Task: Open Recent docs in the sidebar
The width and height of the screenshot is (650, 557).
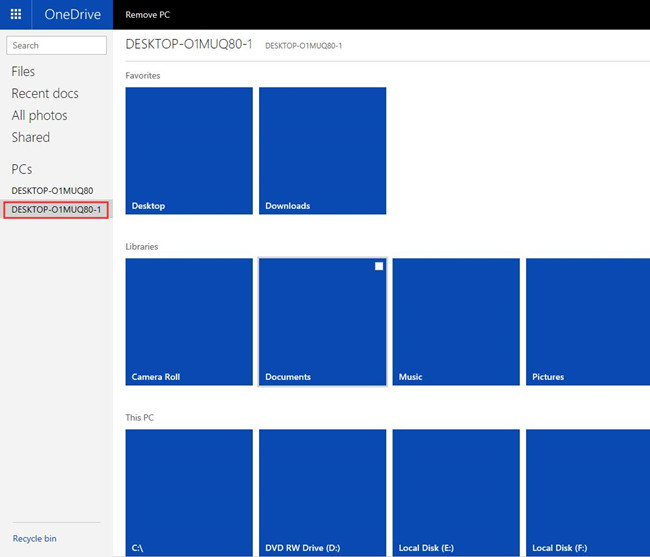Action: click(45, 94)
